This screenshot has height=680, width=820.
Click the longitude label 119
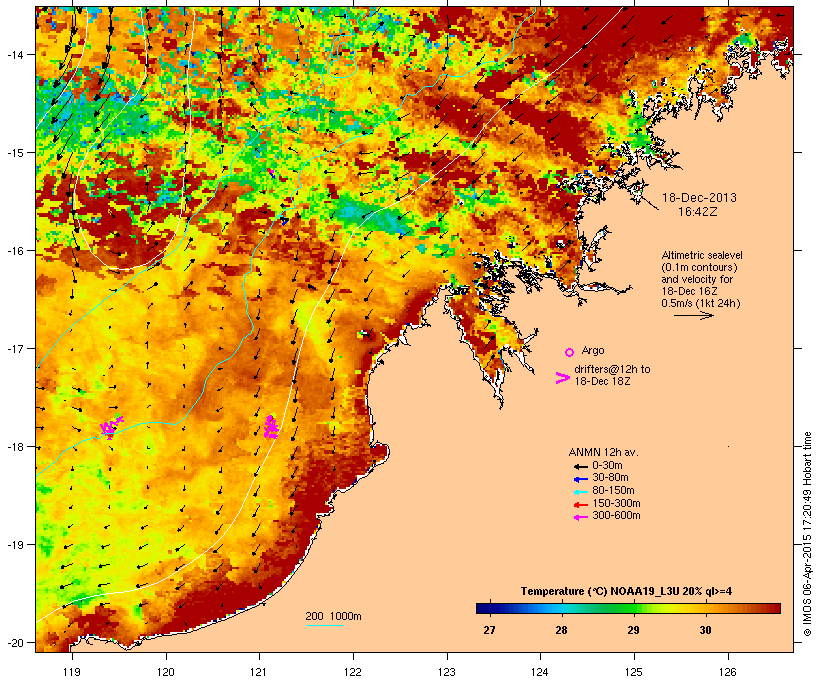coord(72,672)
